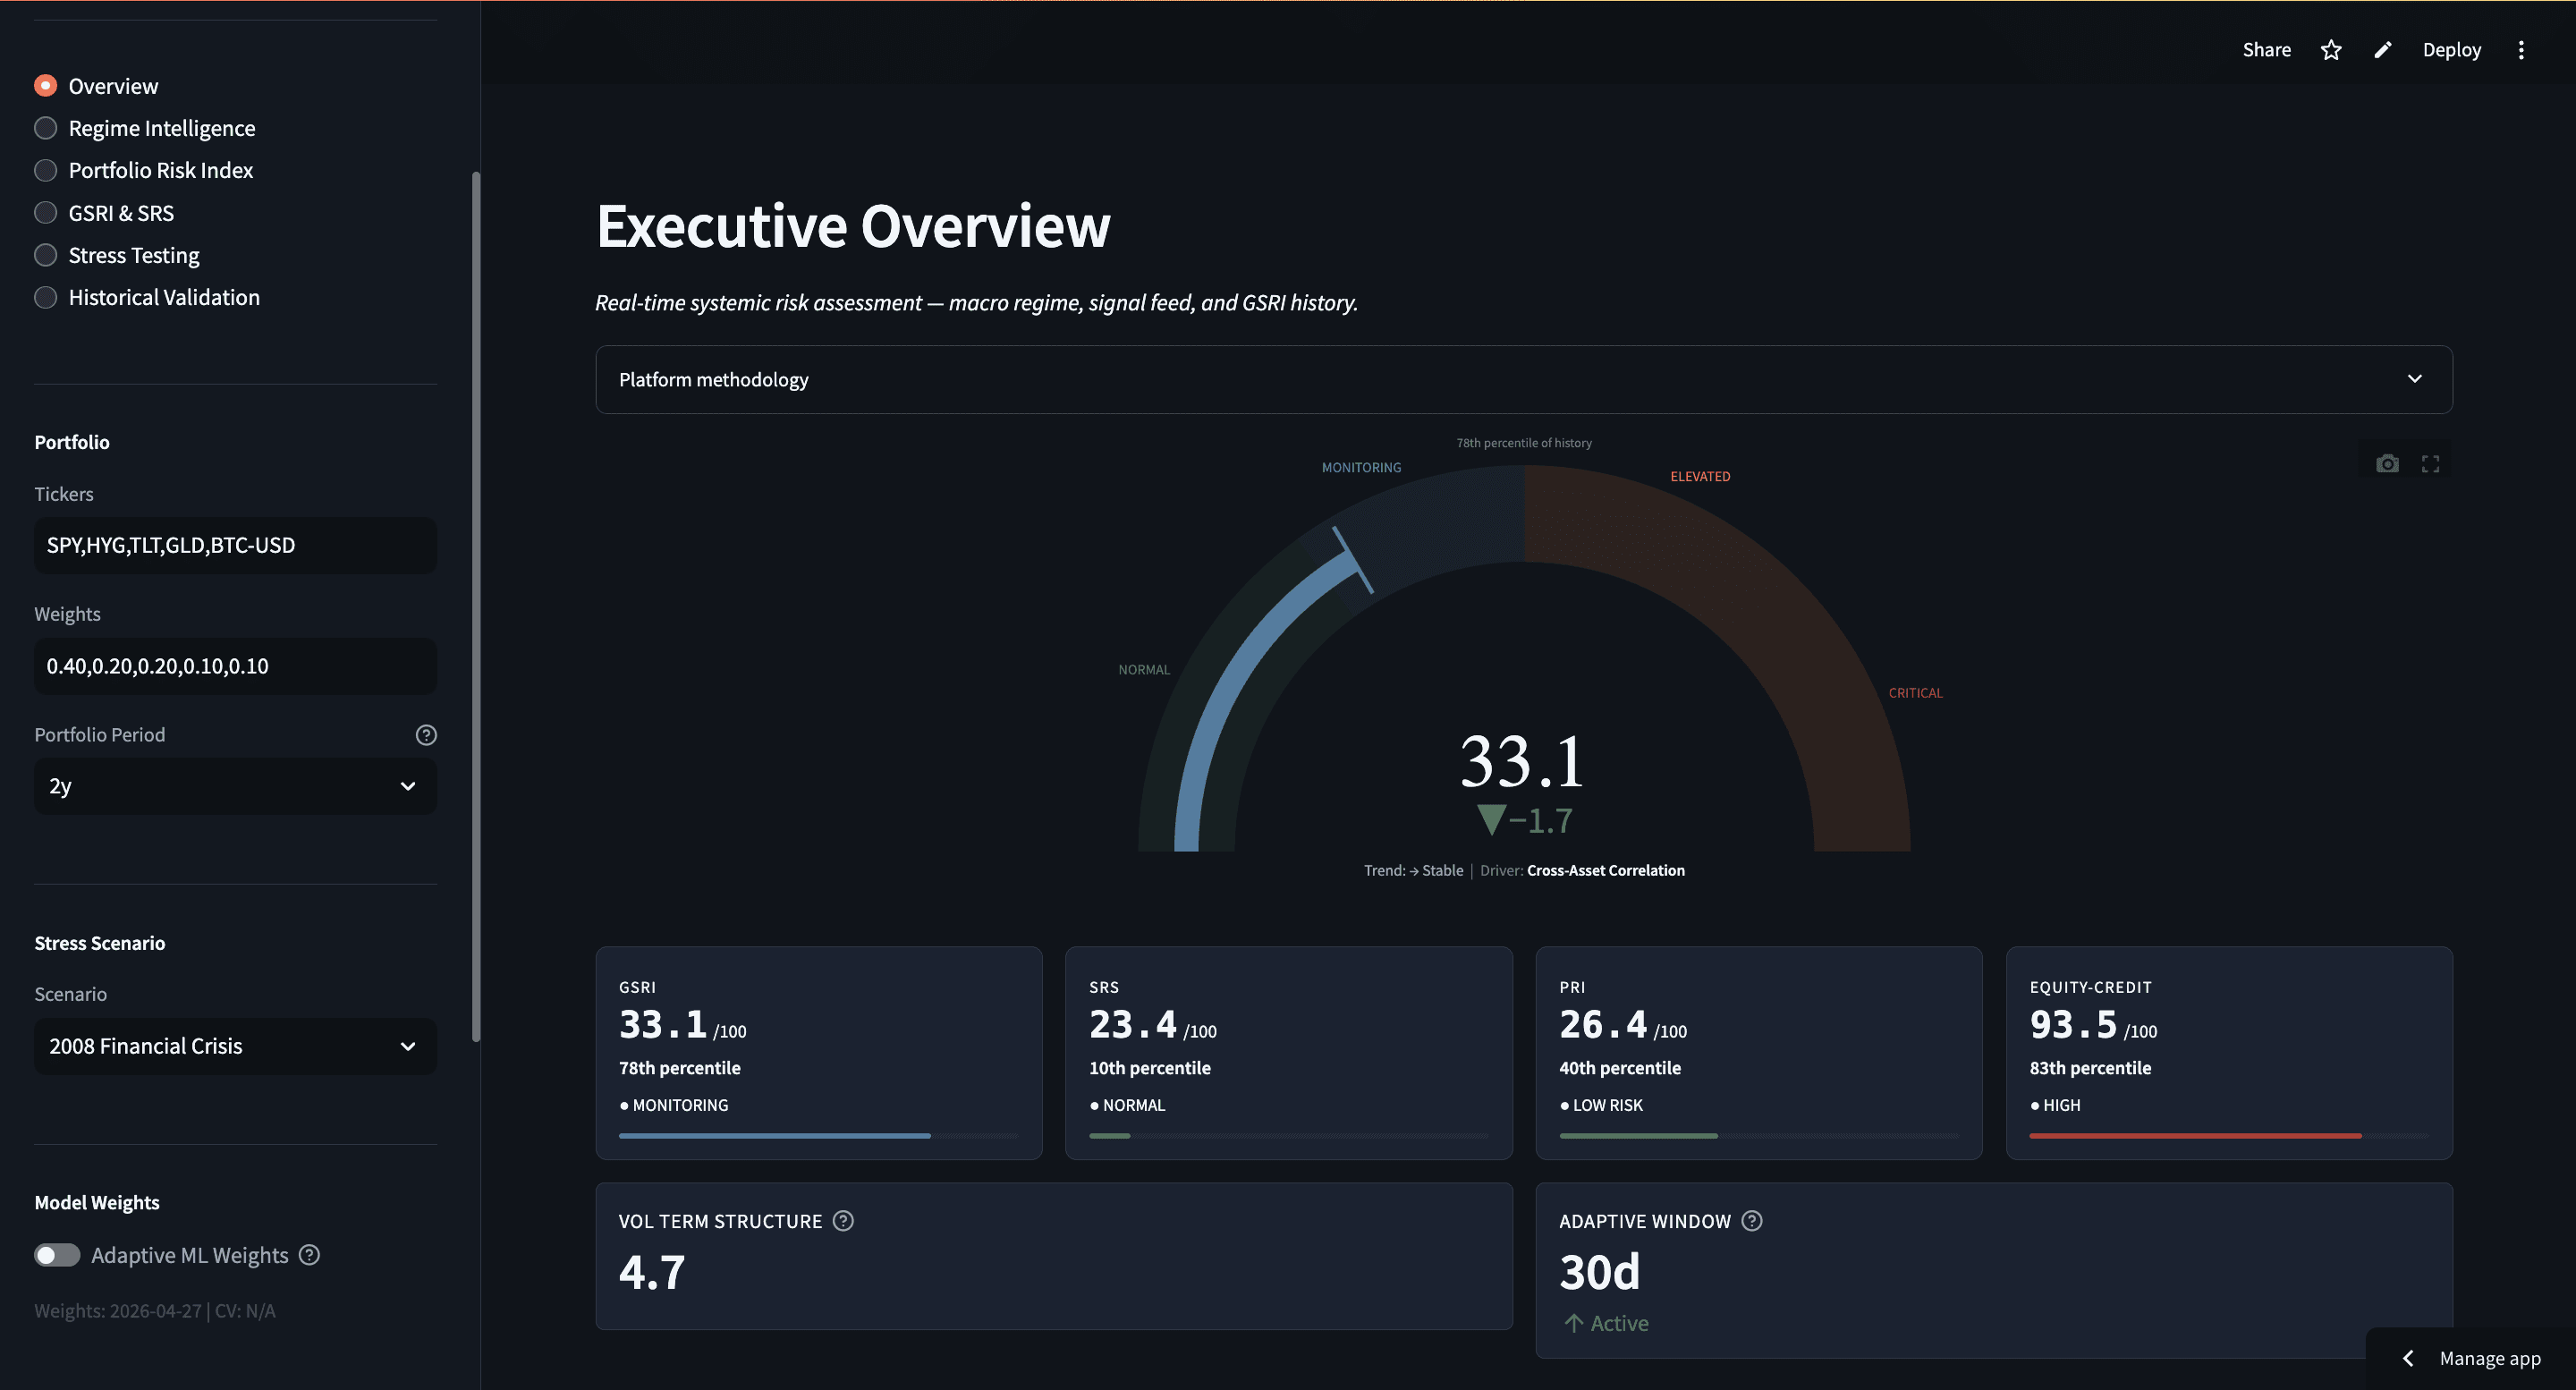This screenshot has width=2576, height=1390.
Task: Enable the Adaptive ML Weights toggle
Action: pyautogui.click(x=57, y=1255)
